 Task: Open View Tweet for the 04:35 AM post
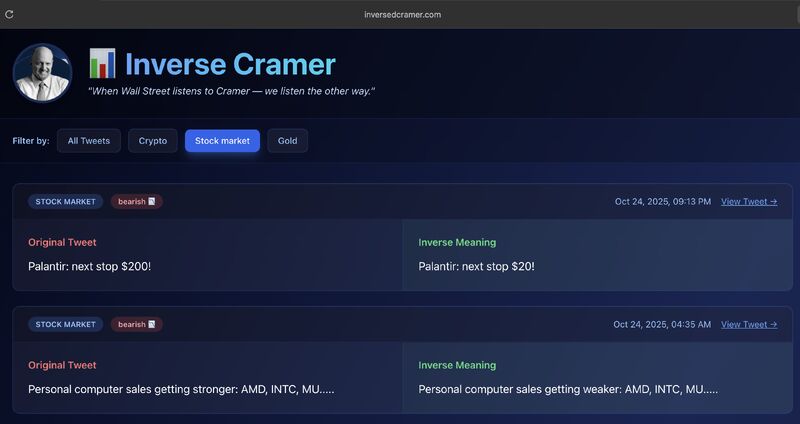pyautogui.click(x=749, y=325)
